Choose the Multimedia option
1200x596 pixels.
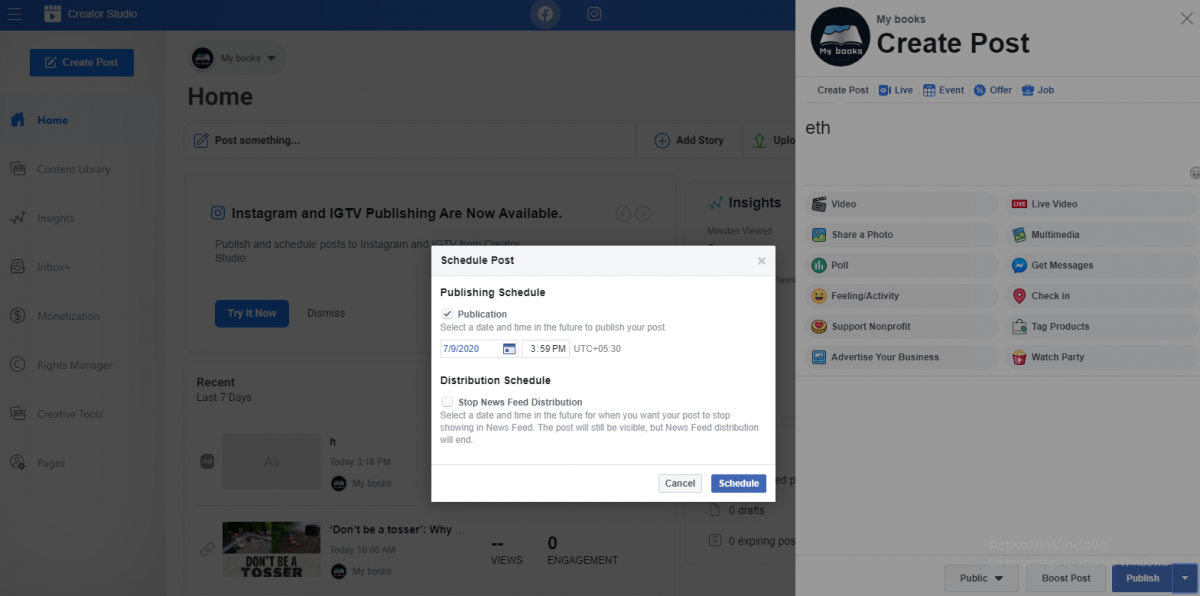[1100, 235]
